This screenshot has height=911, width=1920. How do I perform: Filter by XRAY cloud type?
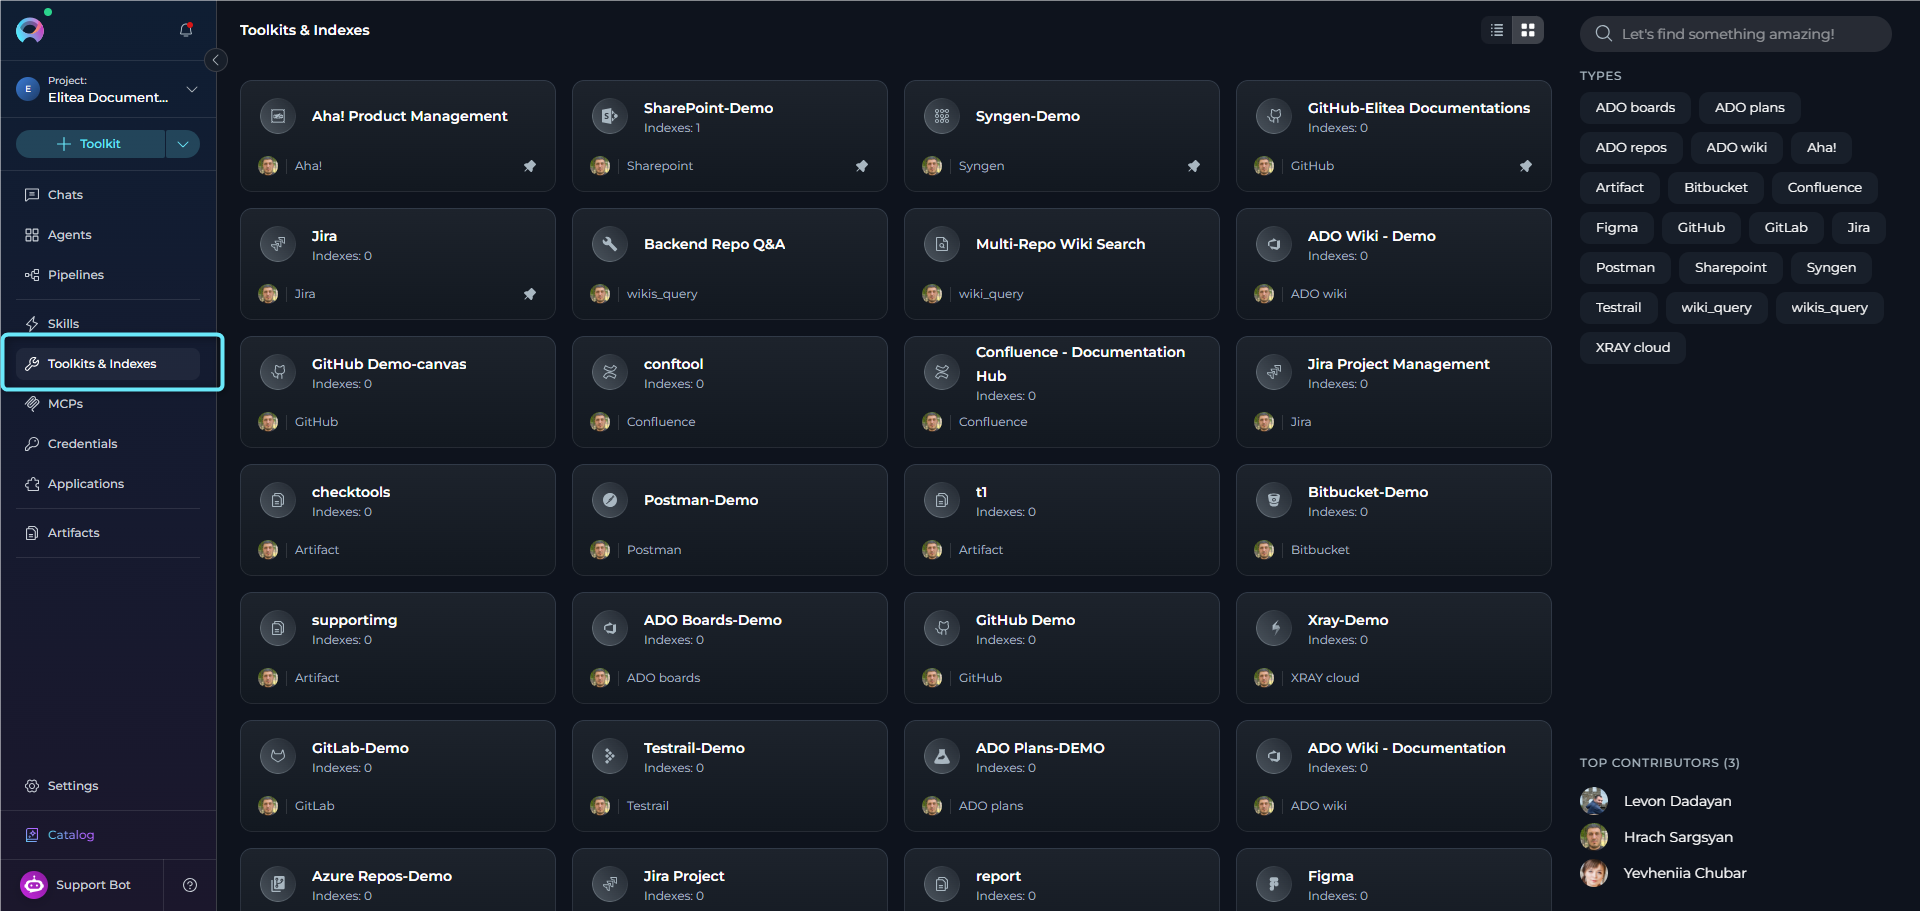(1632, 348)
